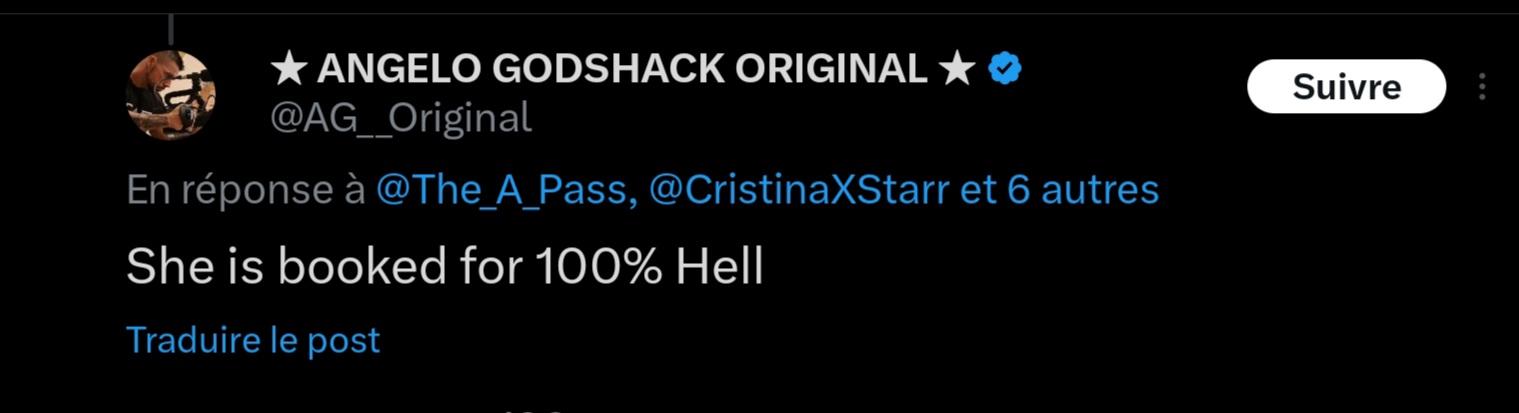Click the thread connector line above avatar
This screenshot has width=1519, height=413.
coord(172,27)
